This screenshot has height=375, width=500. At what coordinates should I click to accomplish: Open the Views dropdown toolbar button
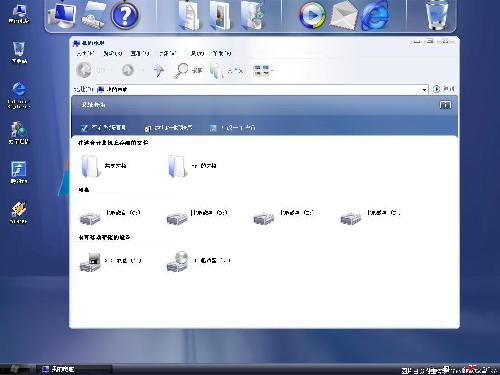263,70
